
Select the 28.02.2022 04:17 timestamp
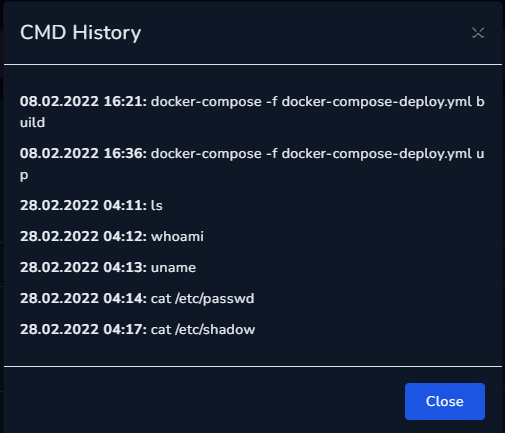(x=83, y=329)
